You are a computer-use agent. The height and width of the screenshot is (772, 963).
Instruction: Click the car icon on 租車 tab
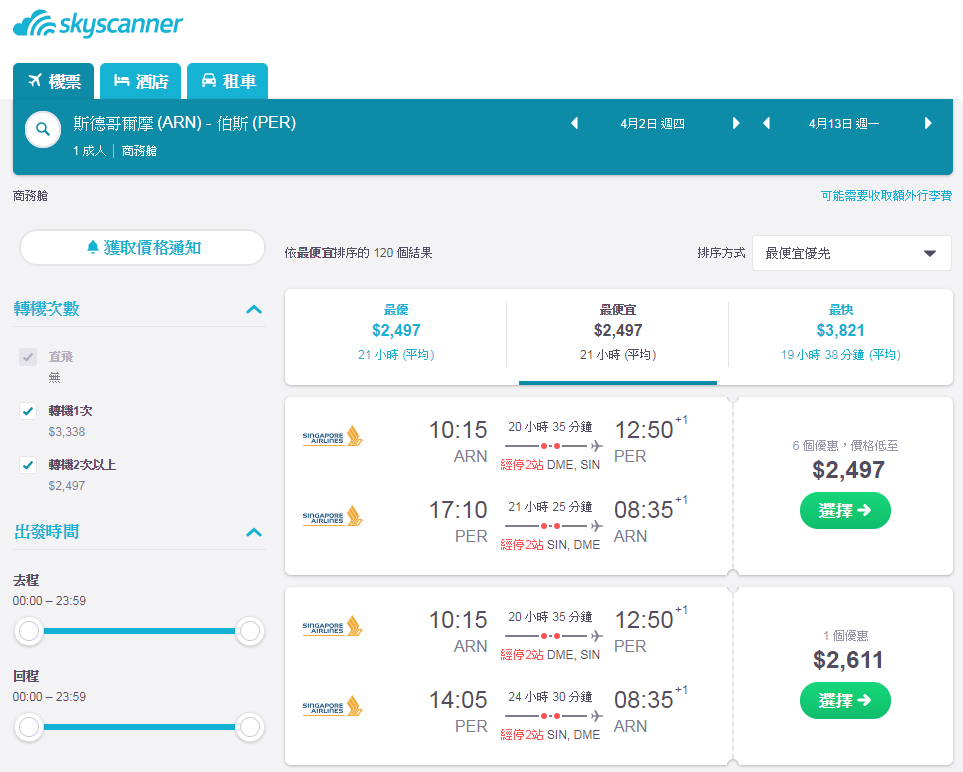click(209, 80)
